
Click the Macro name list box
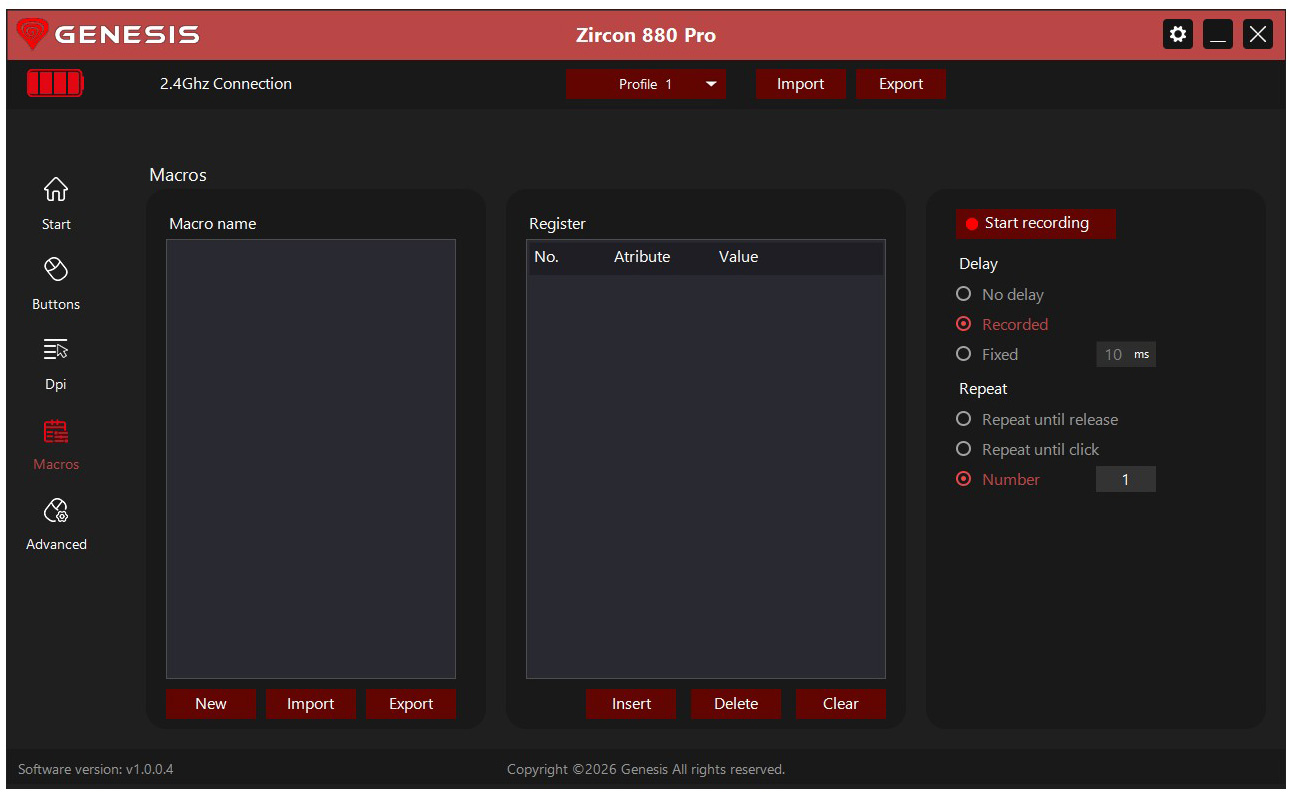tap(311, 459)
